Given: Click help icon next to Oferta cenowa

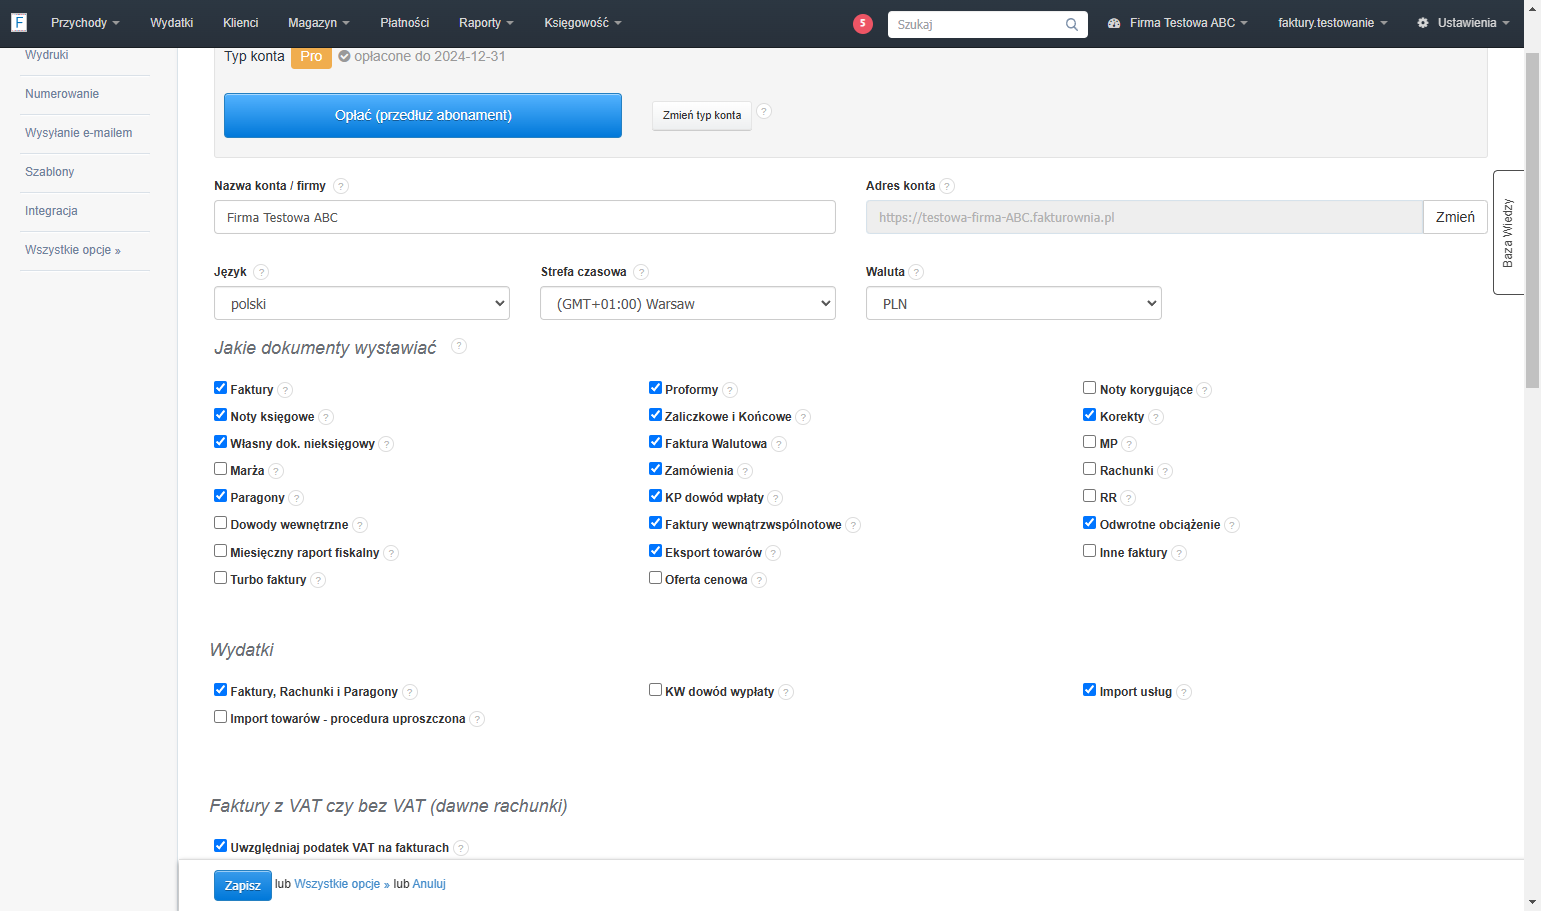Looking at the screenshot, I should coord(759,580).
